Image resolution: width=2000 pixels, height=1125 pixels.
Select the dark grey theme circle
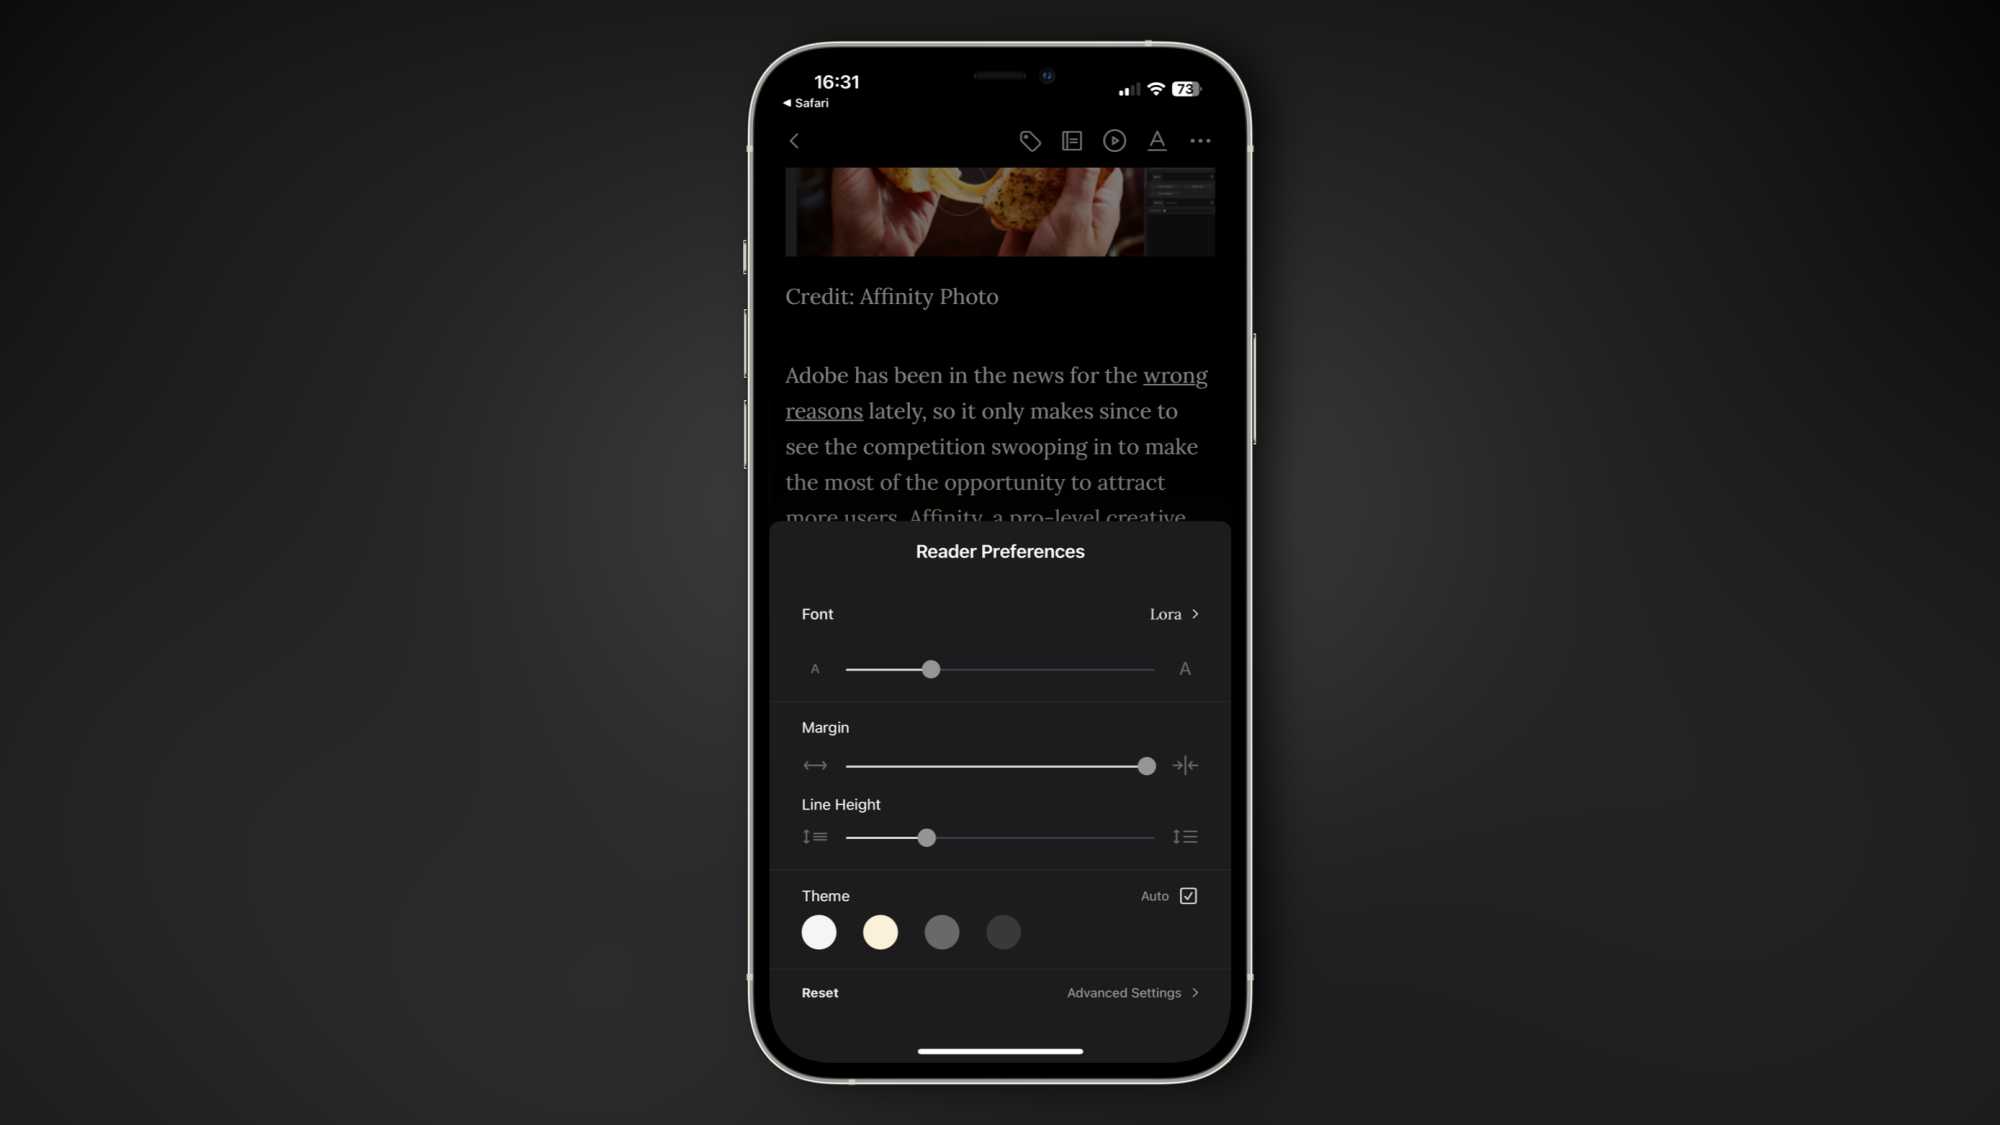1003,931
